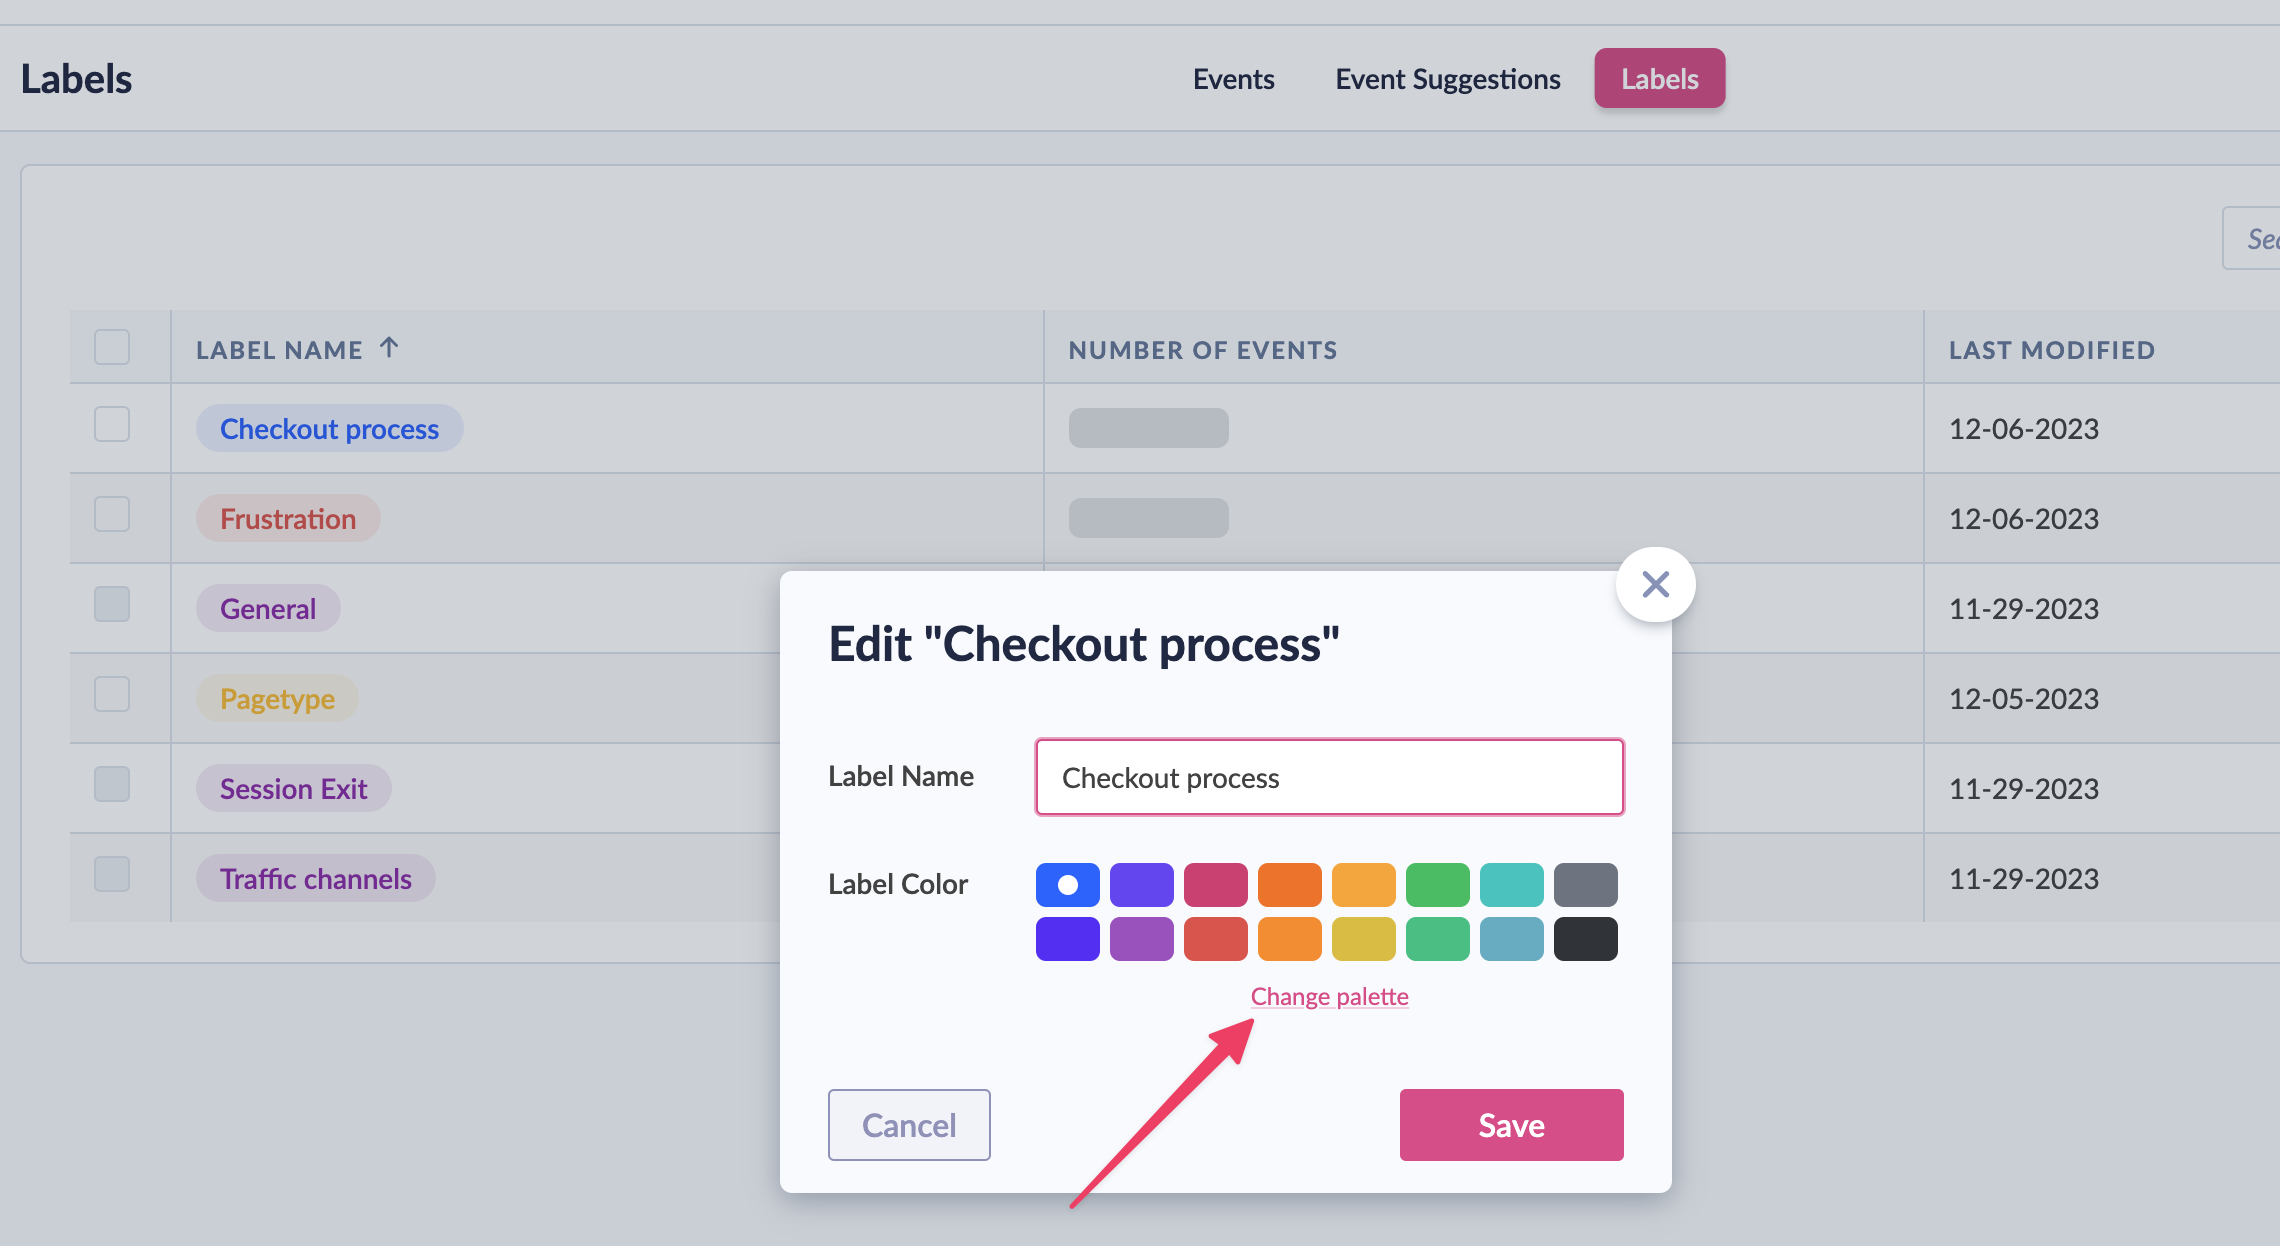Tick the select-all checkbox in table header
2280x1246 pixels.
(x=112, y=348)
